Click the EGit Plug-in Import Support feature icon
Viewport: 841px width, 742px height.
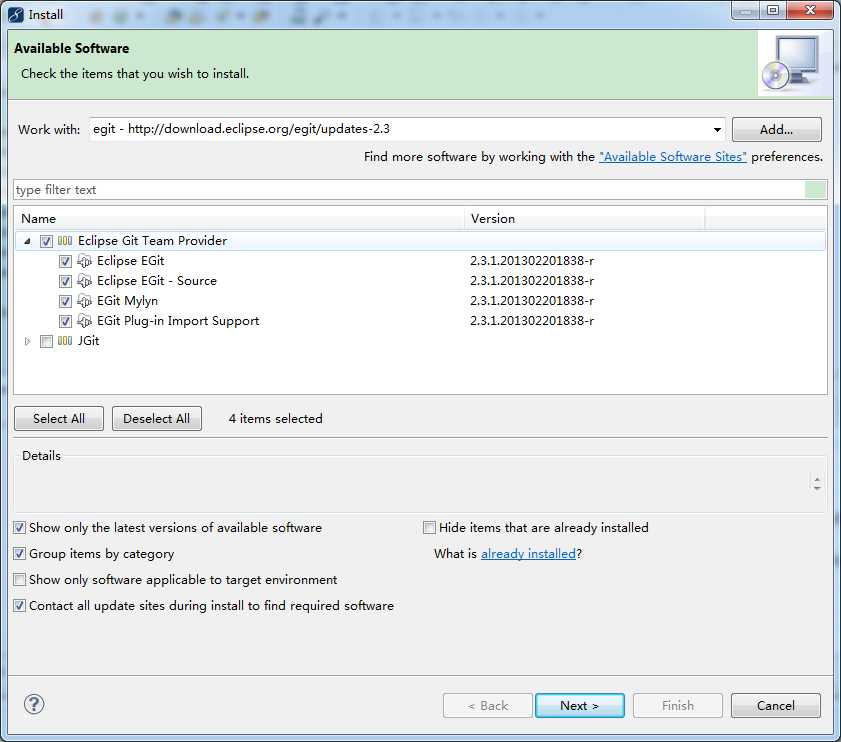[84, 321]
